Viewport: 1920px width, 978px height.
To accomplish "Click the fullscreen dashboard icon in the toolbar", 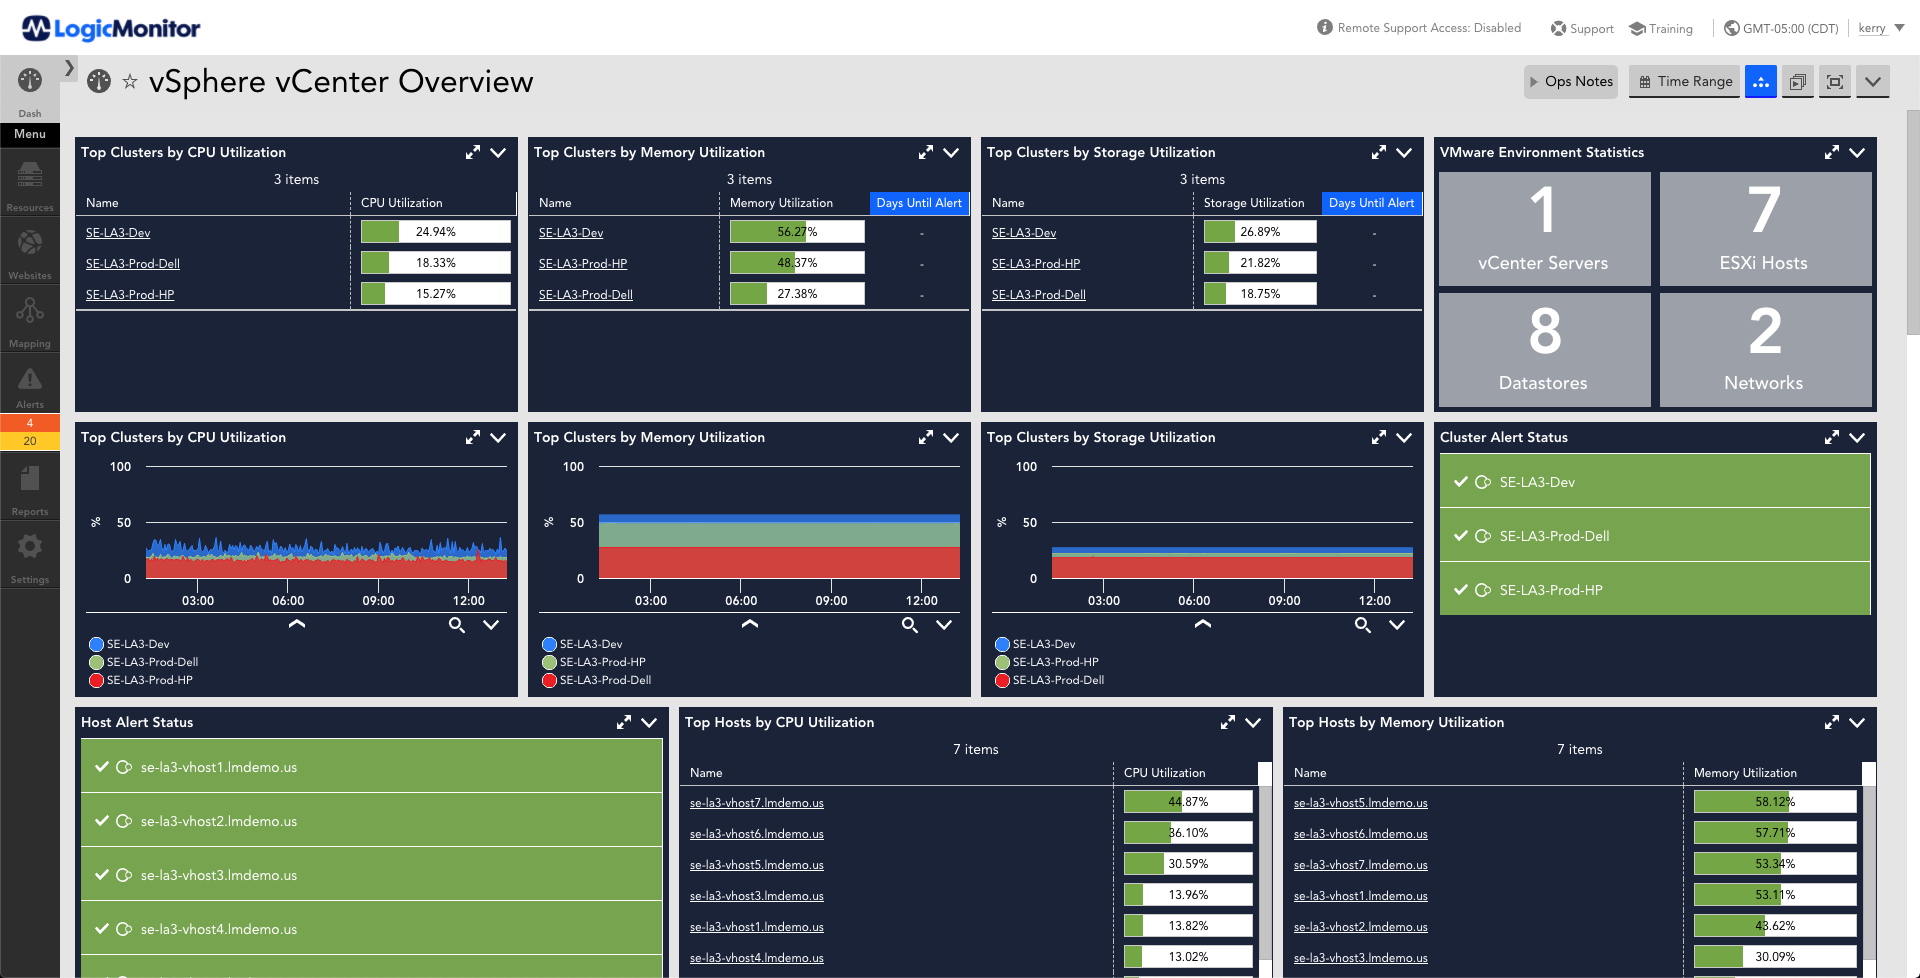I will tap(1834, 81).
